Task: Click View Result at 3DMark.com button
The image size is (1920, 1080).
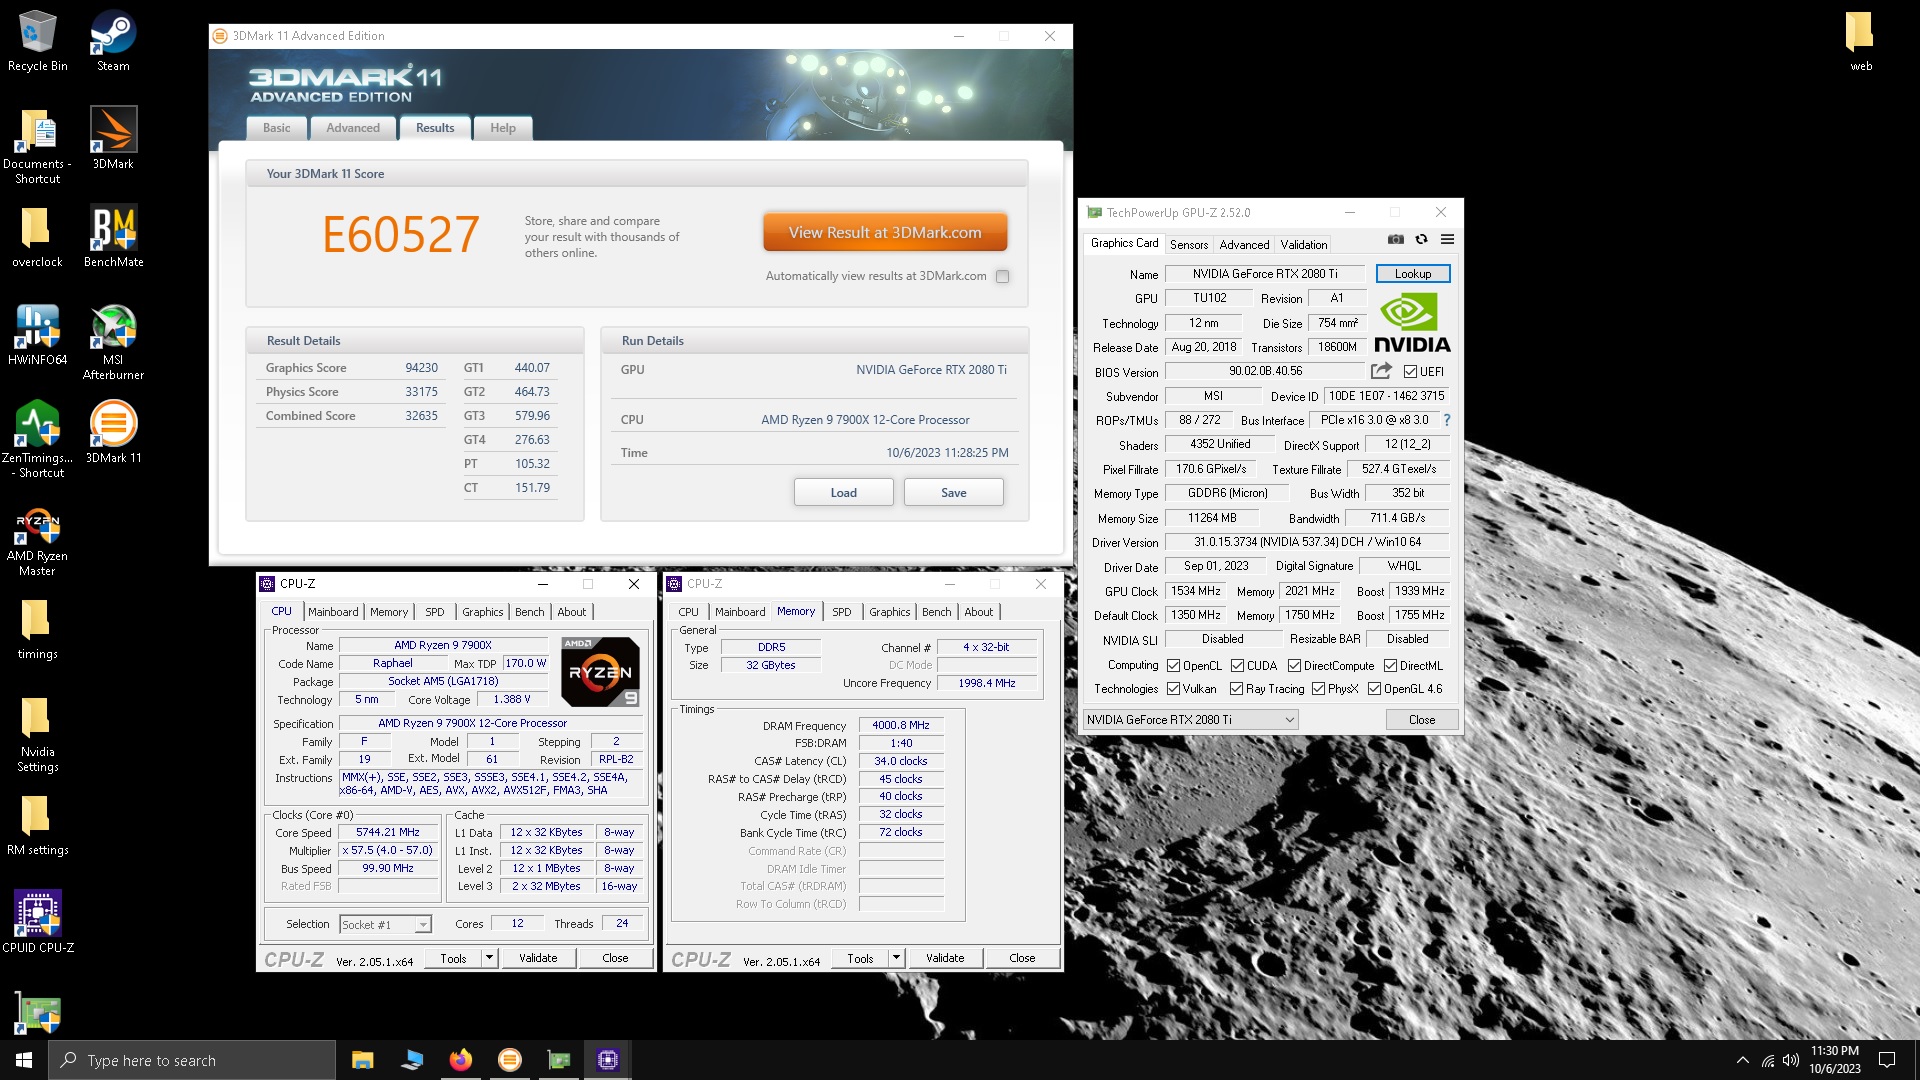Action: pyautogui.click(x=885, y=232)
